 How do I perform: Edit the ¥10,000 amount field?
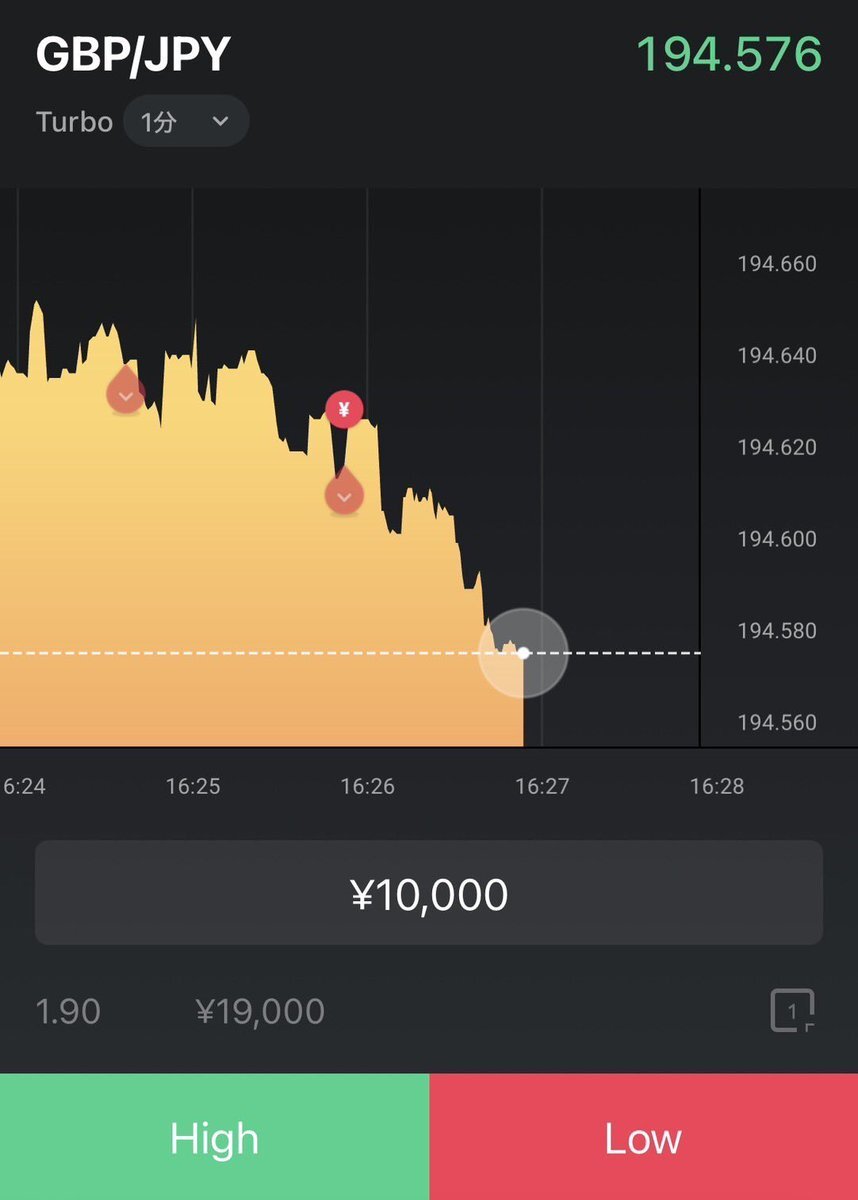pos(429,893)
